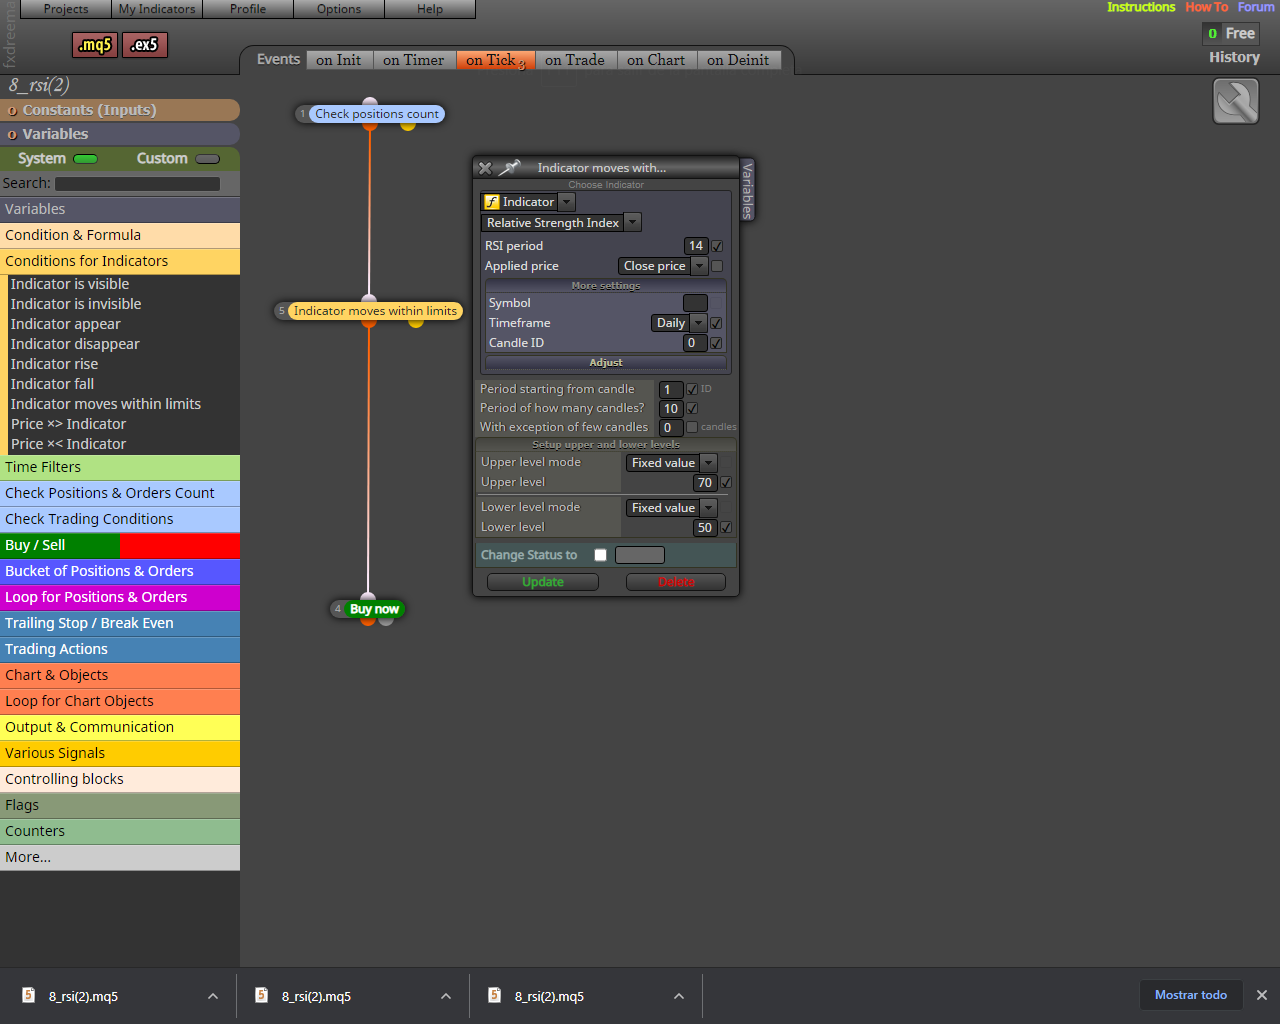This screenshot has width=1280, height=1024.
Task: Click the yellow output dot under Indicator moves within limits
Action: (x=416, y=322)
